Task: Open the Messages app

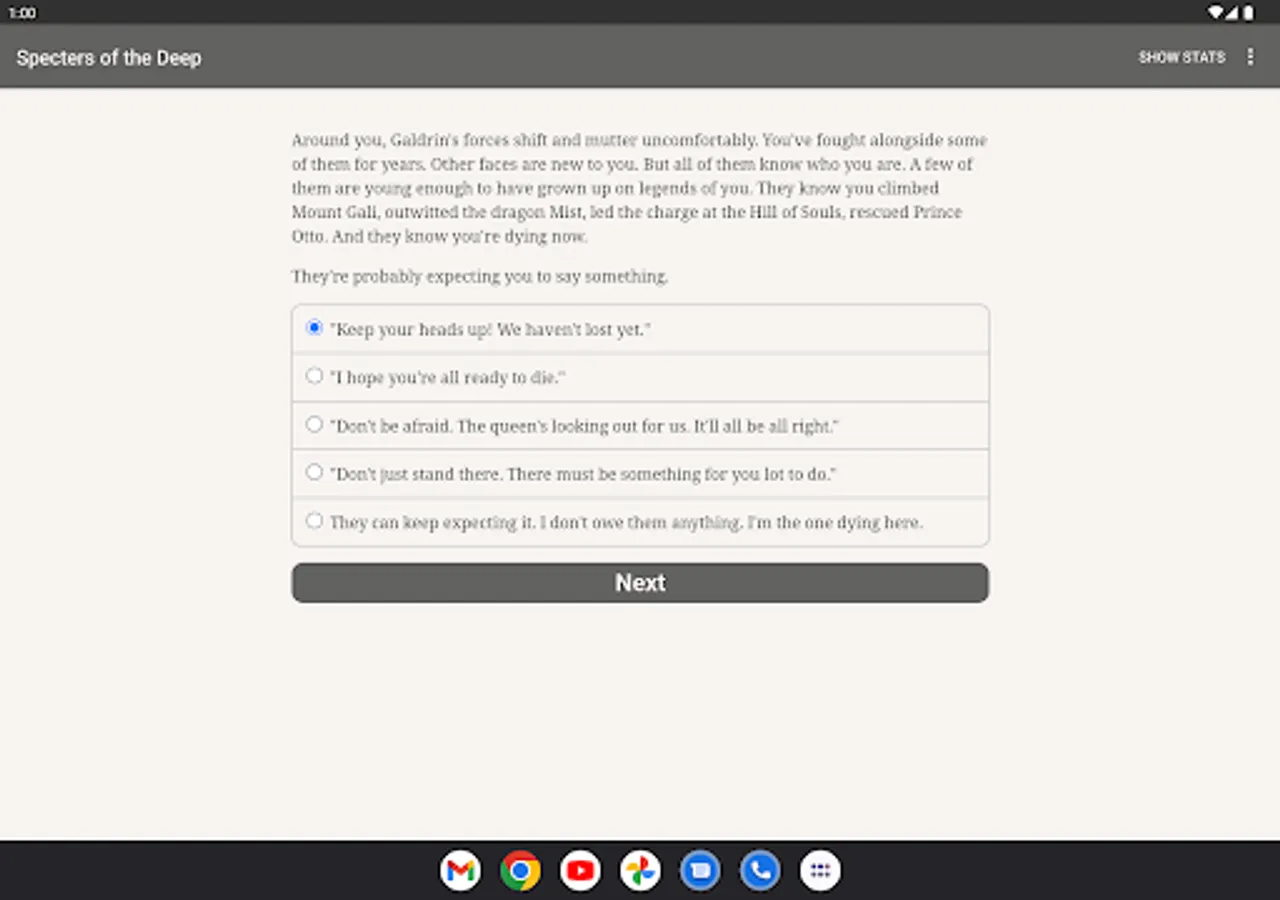Action: click(700, 870)
